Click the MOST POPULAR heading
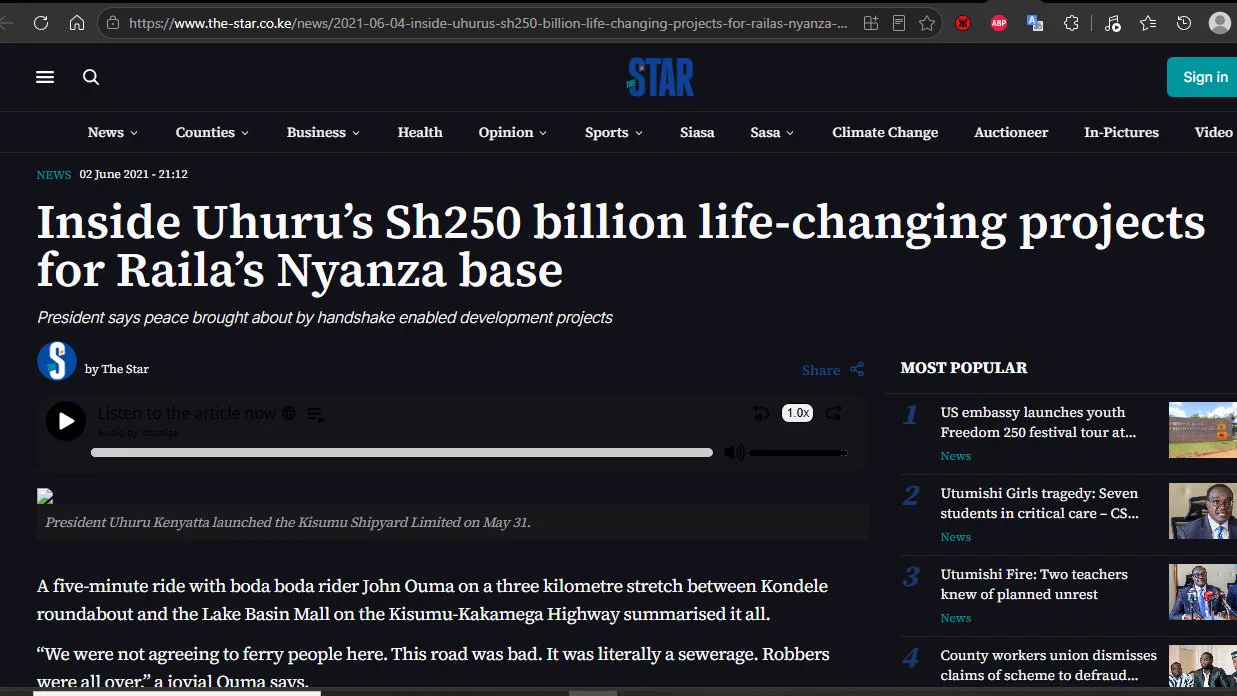 pyautogui.click(x=964, y=368)
